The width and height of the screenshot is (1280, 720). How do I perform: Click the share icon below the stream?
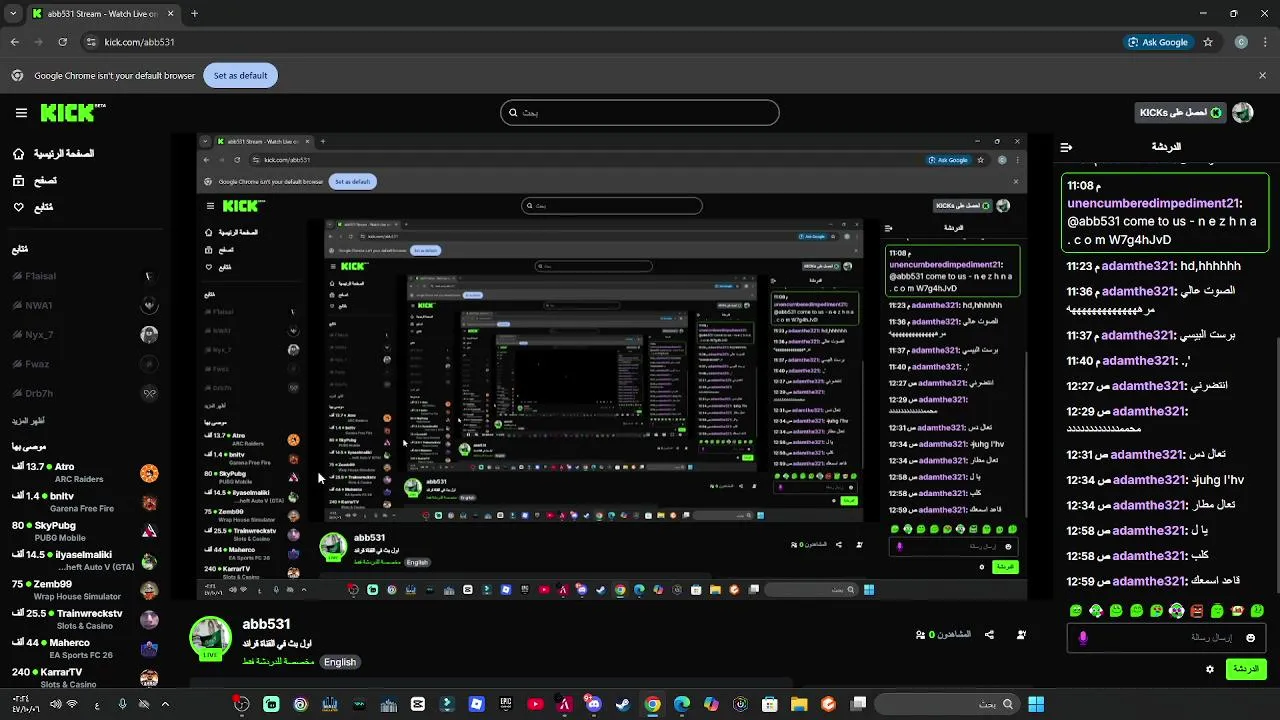(x=989, y=634)
